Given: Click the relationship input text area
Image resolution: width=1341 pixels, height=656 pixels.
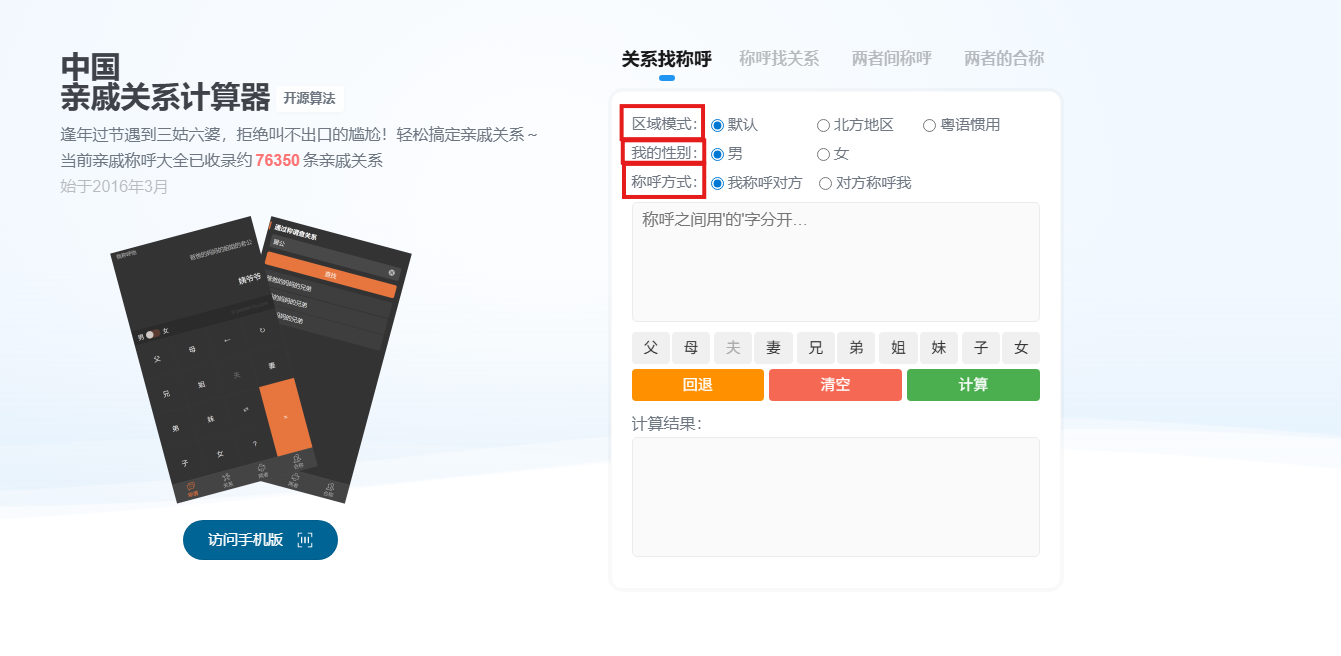Looking at the screenshot, I should pos(835,262).
